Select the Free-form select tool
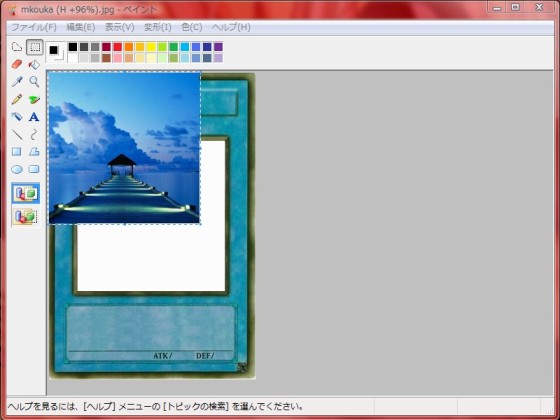Viewport: 560px width, 420px height. pyautogui.click(x=17, y=47)
